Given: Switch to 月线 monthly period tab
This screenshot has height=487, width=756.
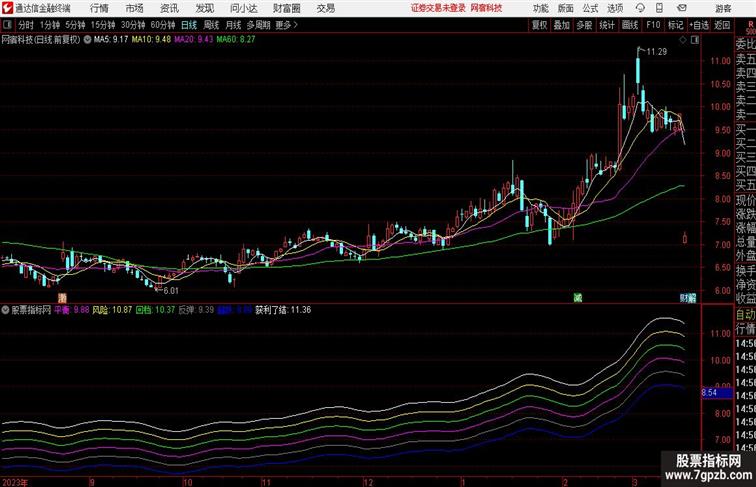Looking at the screenshot, I should 233,25.
